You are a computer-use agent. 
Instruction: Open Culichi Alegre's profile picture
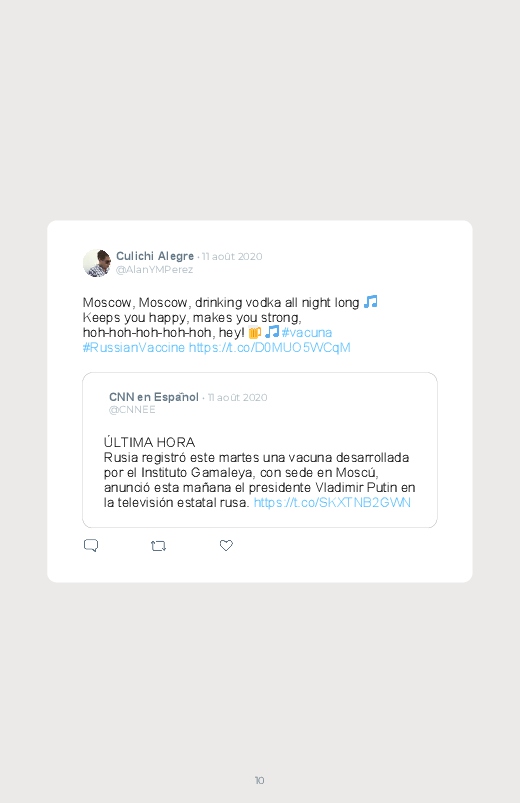tap(97, 263)
